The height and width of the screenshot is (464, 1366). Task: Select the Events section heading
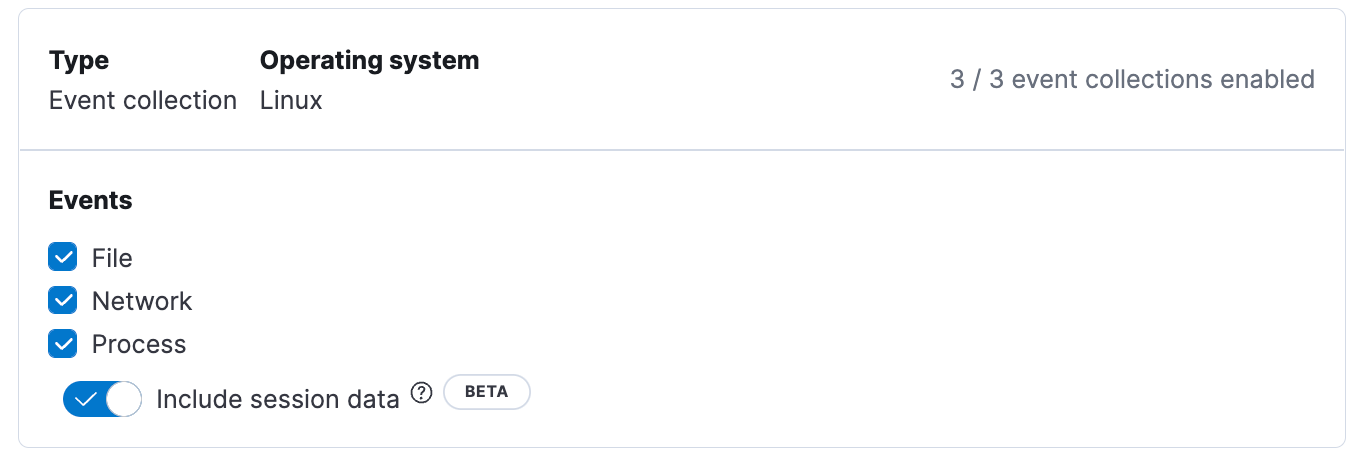point(91,200)
